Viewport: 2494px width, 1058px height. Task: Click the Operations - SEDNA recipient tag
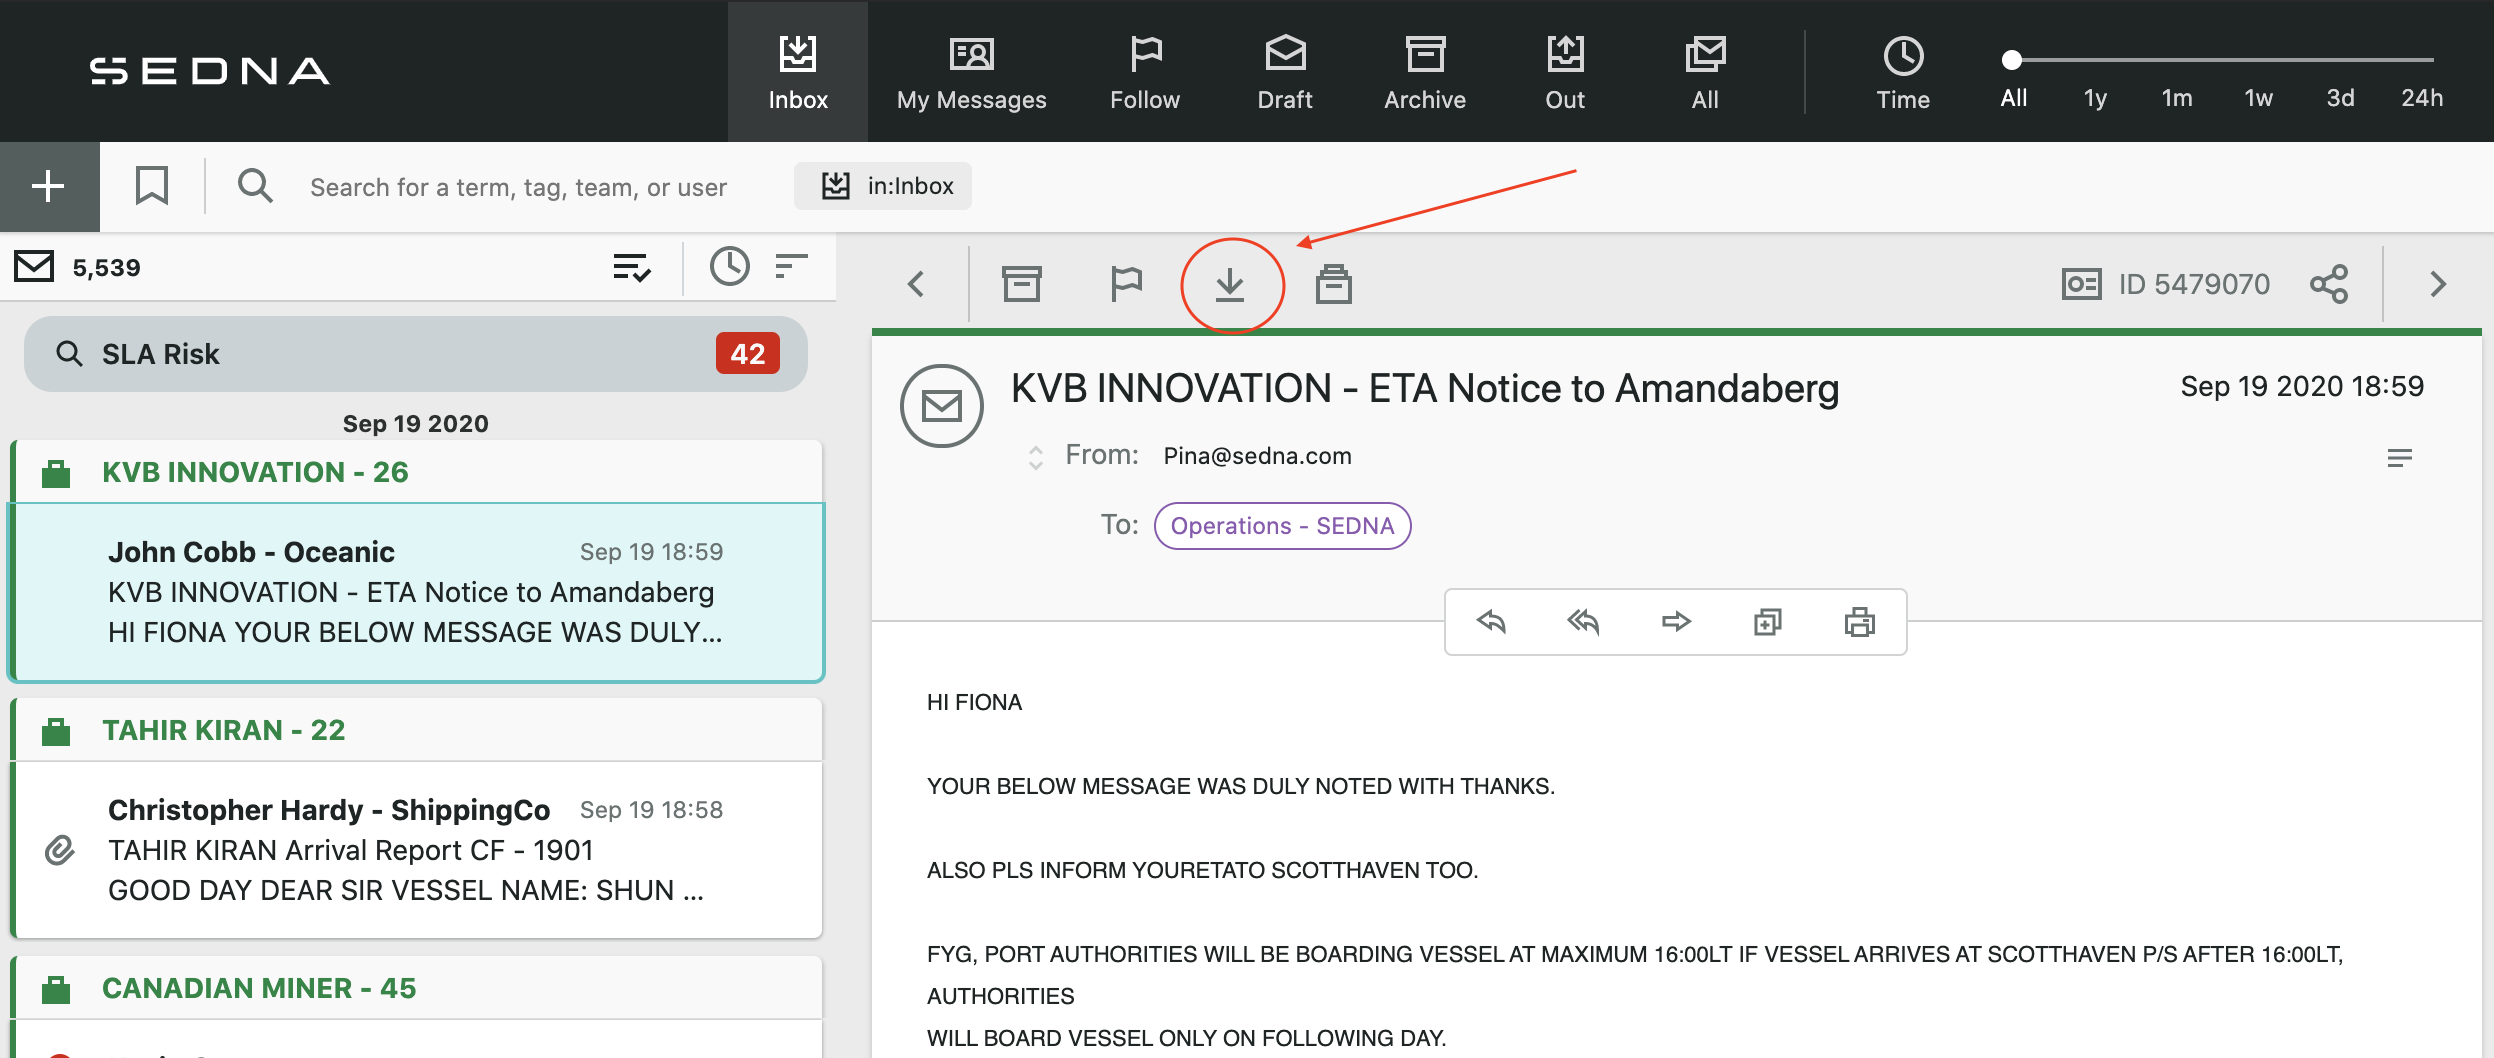pyautogui.click(x=1283, y=525)
